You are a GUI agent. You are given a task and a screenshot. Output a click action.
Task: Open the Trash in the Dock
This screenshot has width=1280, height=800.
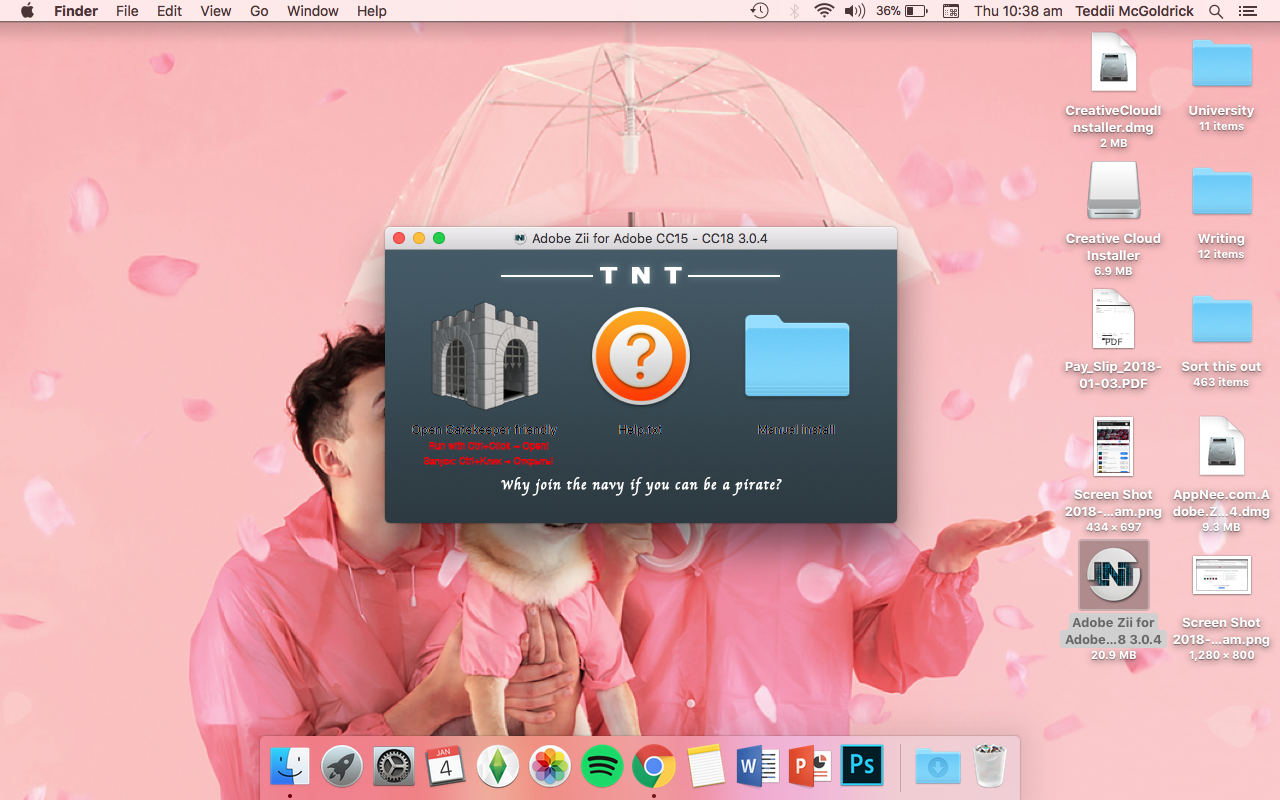(x=989, y=767)
